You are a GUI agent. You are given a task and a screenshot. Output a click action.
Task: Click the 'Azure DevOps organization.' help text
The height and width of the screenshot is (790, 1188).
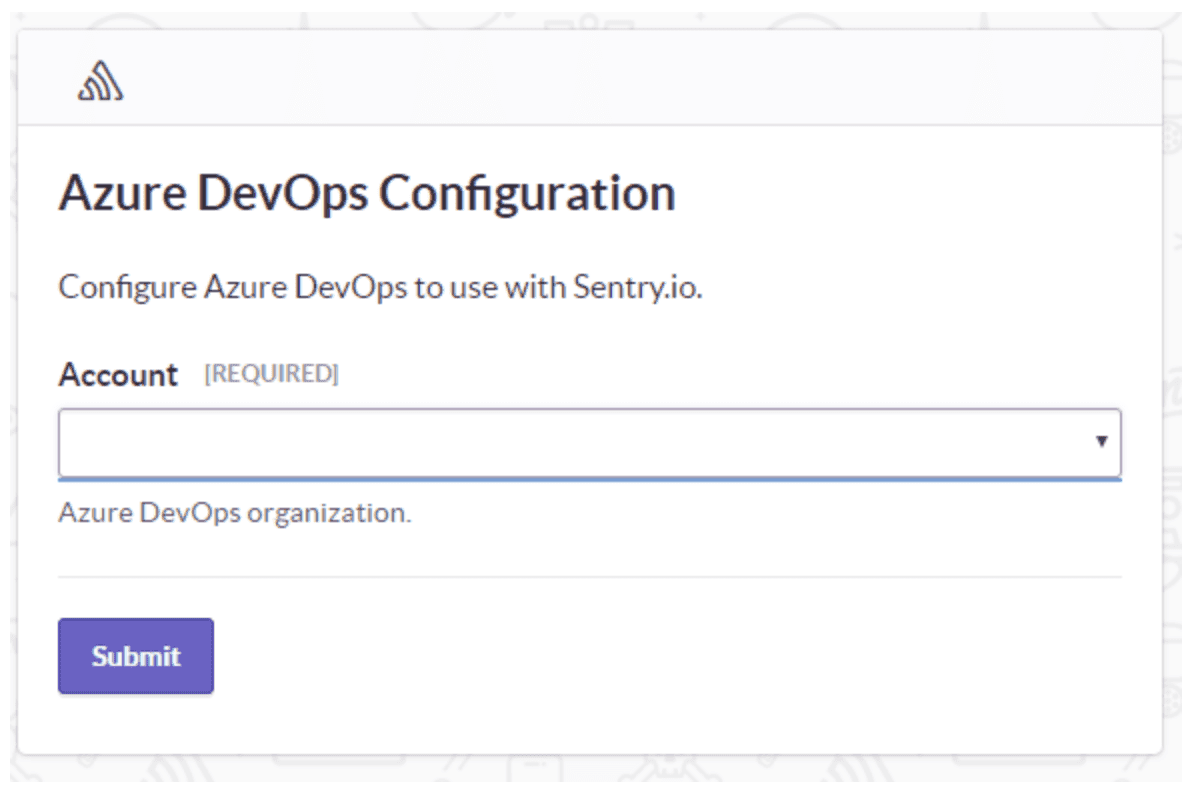[x=235, y=513]
